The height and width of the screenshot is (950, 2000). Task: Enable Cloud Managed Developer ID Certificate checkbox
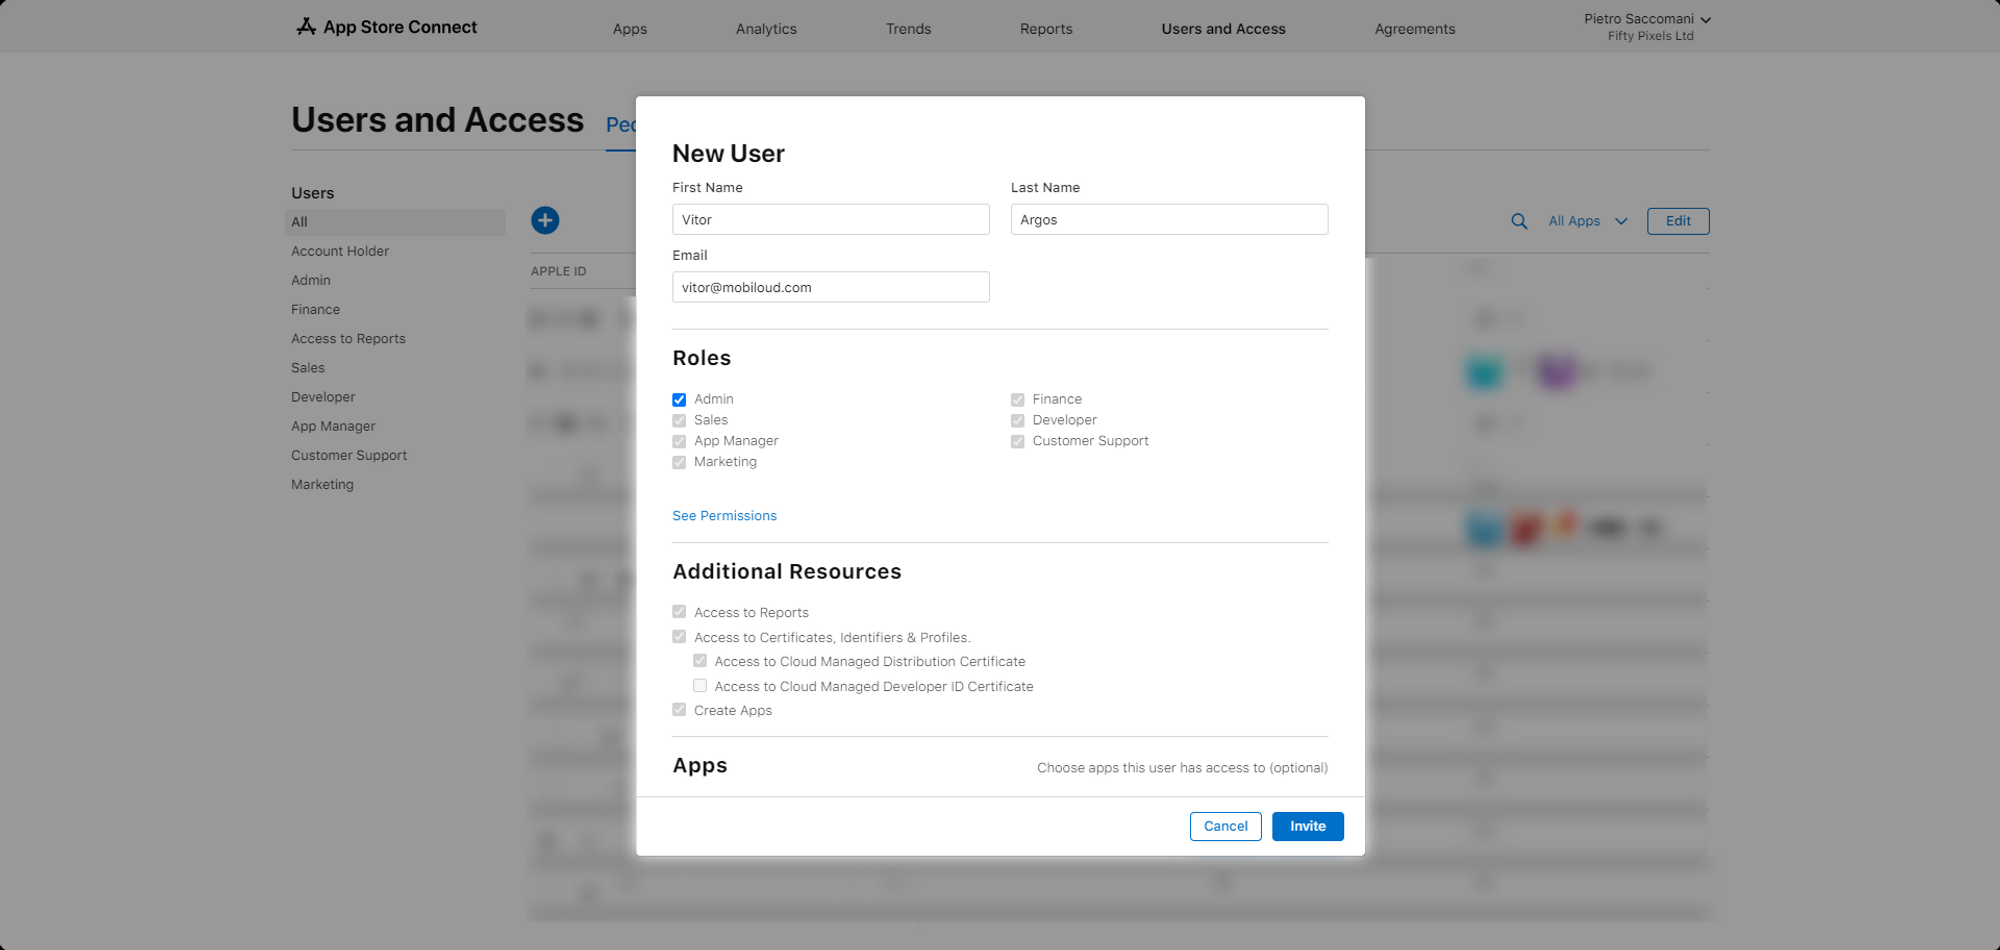click(700, 686)
